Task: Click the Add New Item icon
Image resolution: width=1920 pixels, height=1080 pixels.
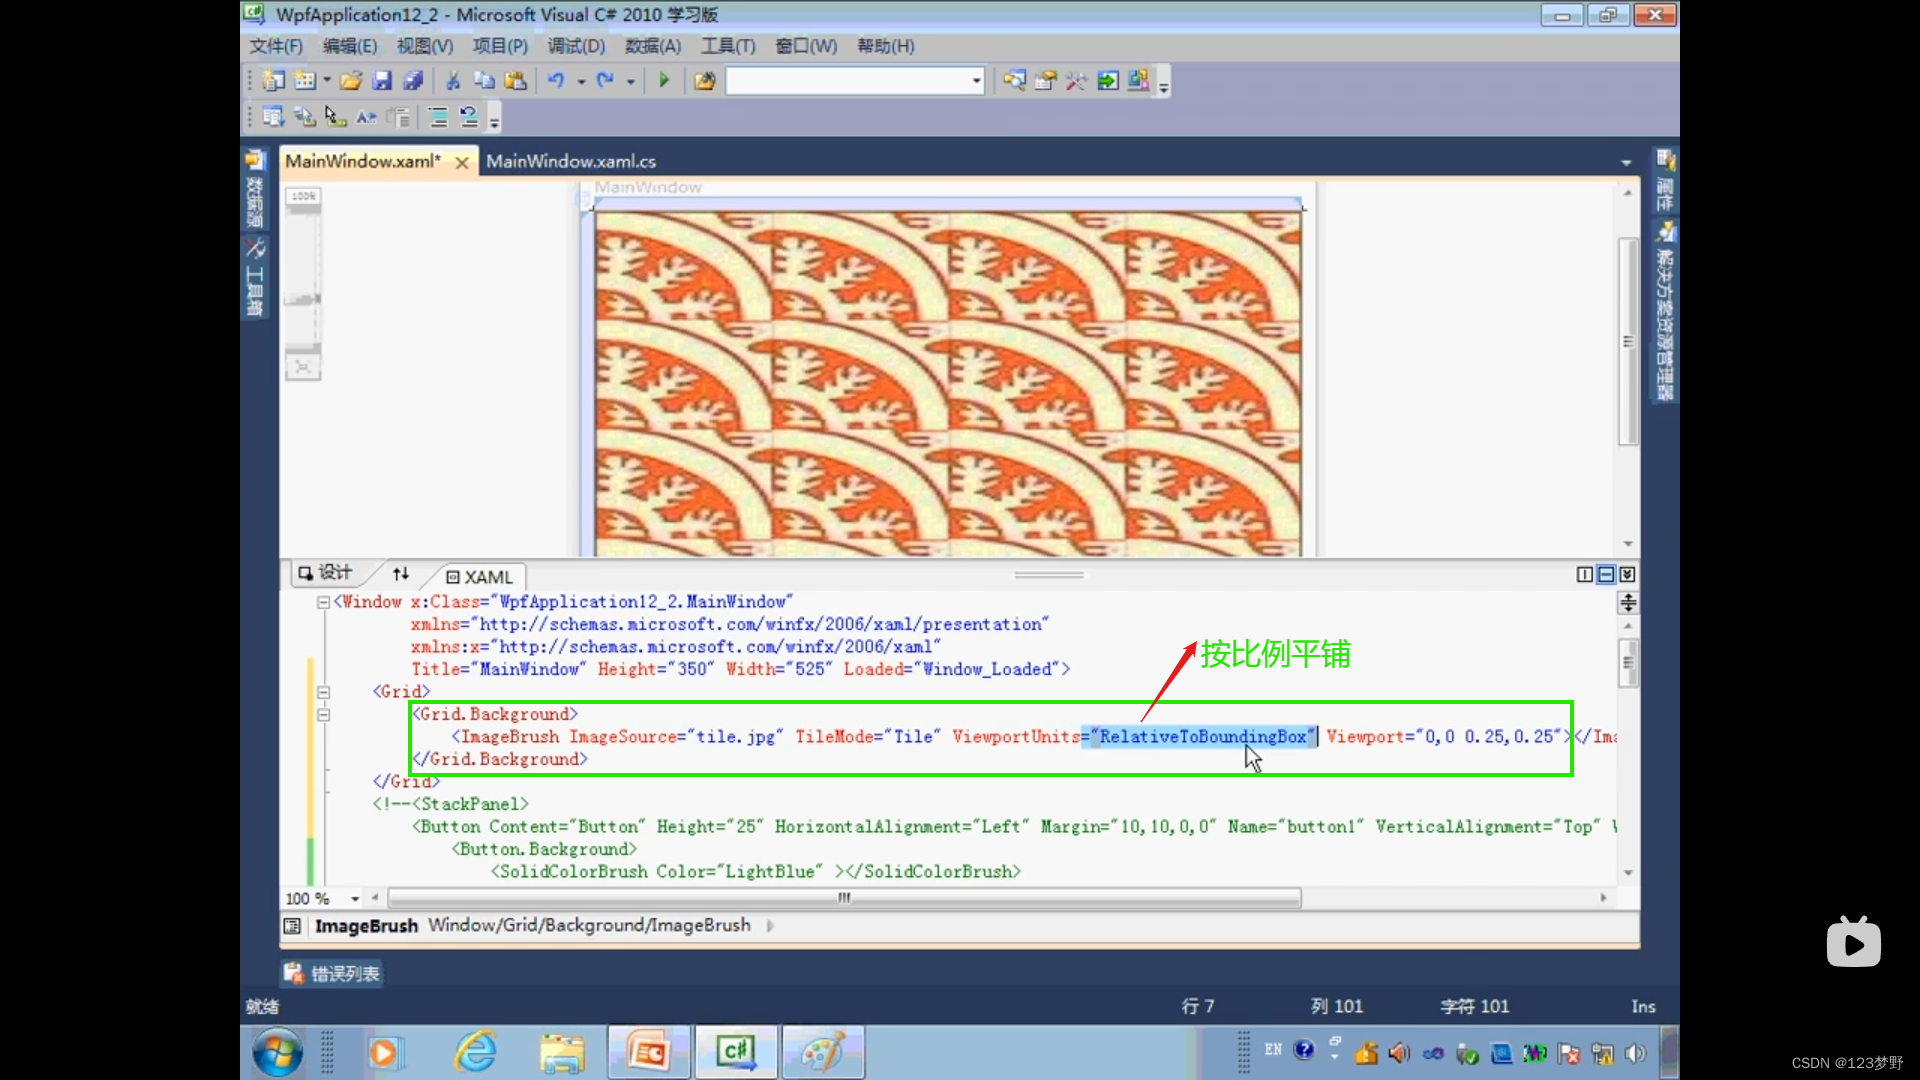Action: pyautogui.click(x=305, y=81)
